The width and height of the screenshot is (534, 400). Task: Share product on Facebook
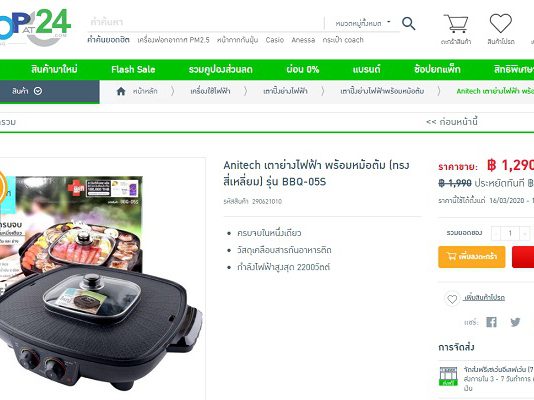click(491, 322)
